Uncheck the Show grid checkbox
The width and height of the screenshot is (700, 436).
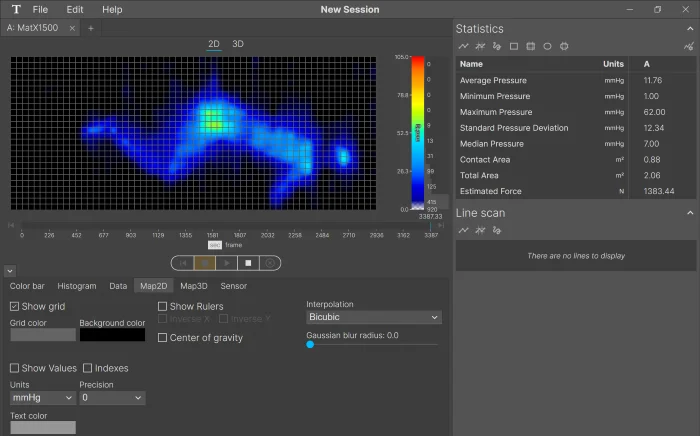15,306
